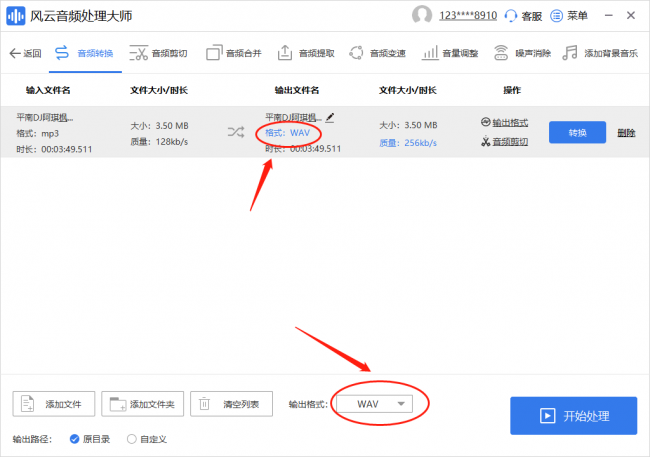Click the pencil icon to rename output file

tap(330, 118)
